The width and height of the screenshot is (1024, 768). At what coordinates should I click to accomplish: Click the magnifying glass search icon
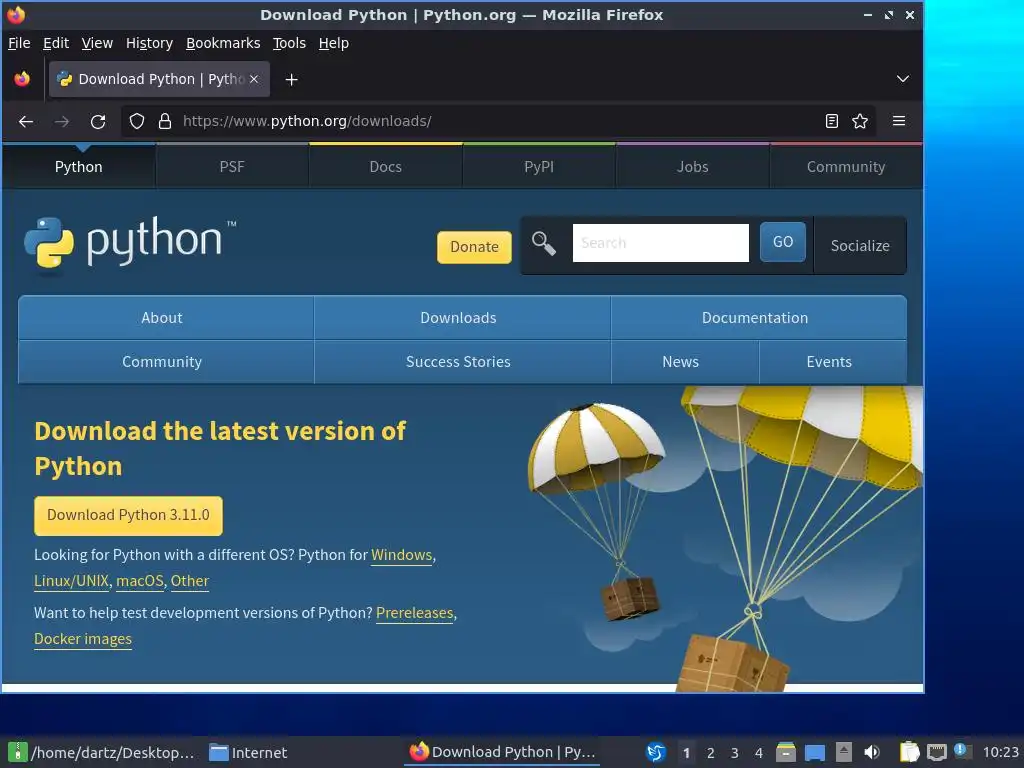pos(543,244)
